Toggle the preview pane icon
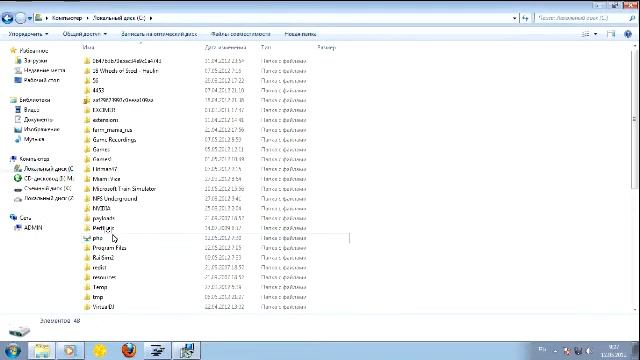 [x=611, y=34]
